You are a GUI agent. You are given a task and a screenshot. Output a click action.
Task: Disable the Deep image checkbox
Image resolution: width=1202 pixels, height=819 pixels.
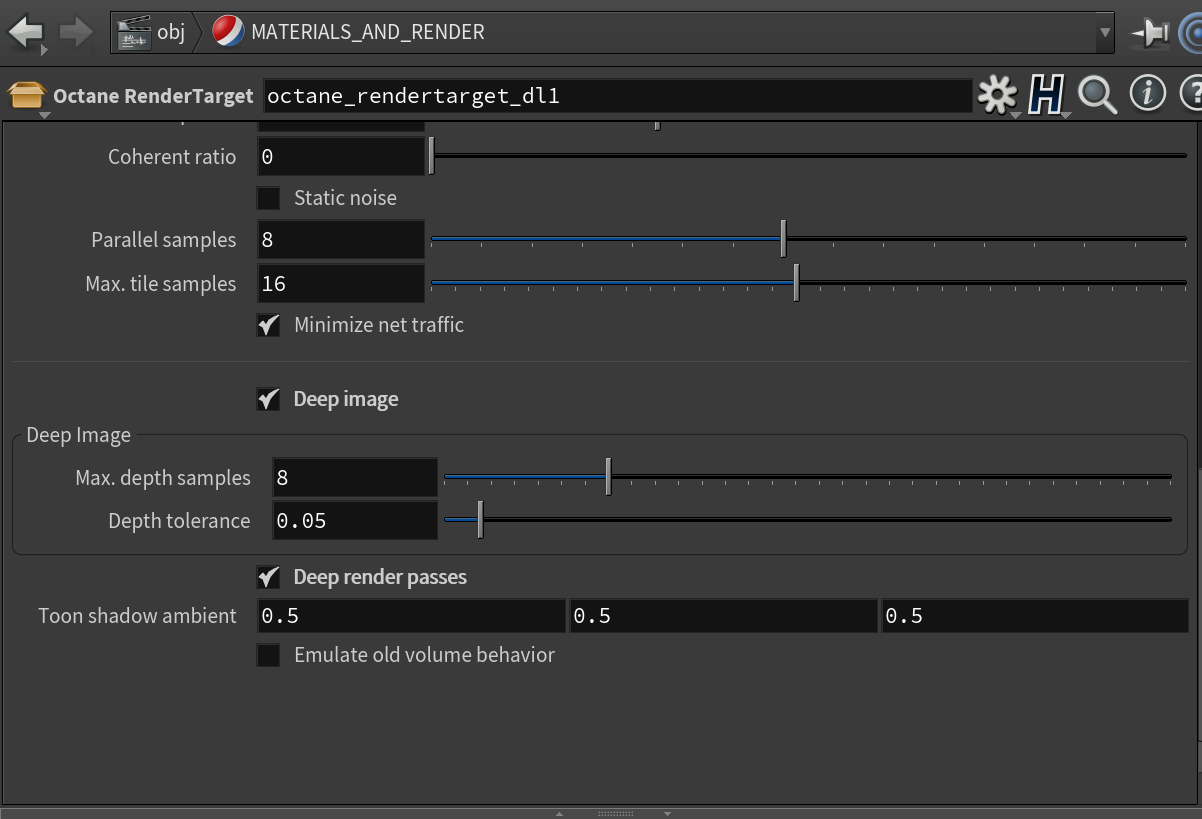click(x=268, y=399)
